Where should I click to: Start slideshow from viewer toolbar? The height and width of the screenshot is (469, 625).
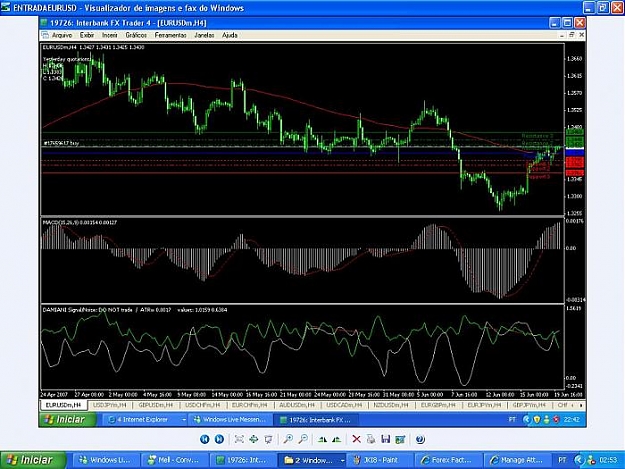click(x=269, y=439)
